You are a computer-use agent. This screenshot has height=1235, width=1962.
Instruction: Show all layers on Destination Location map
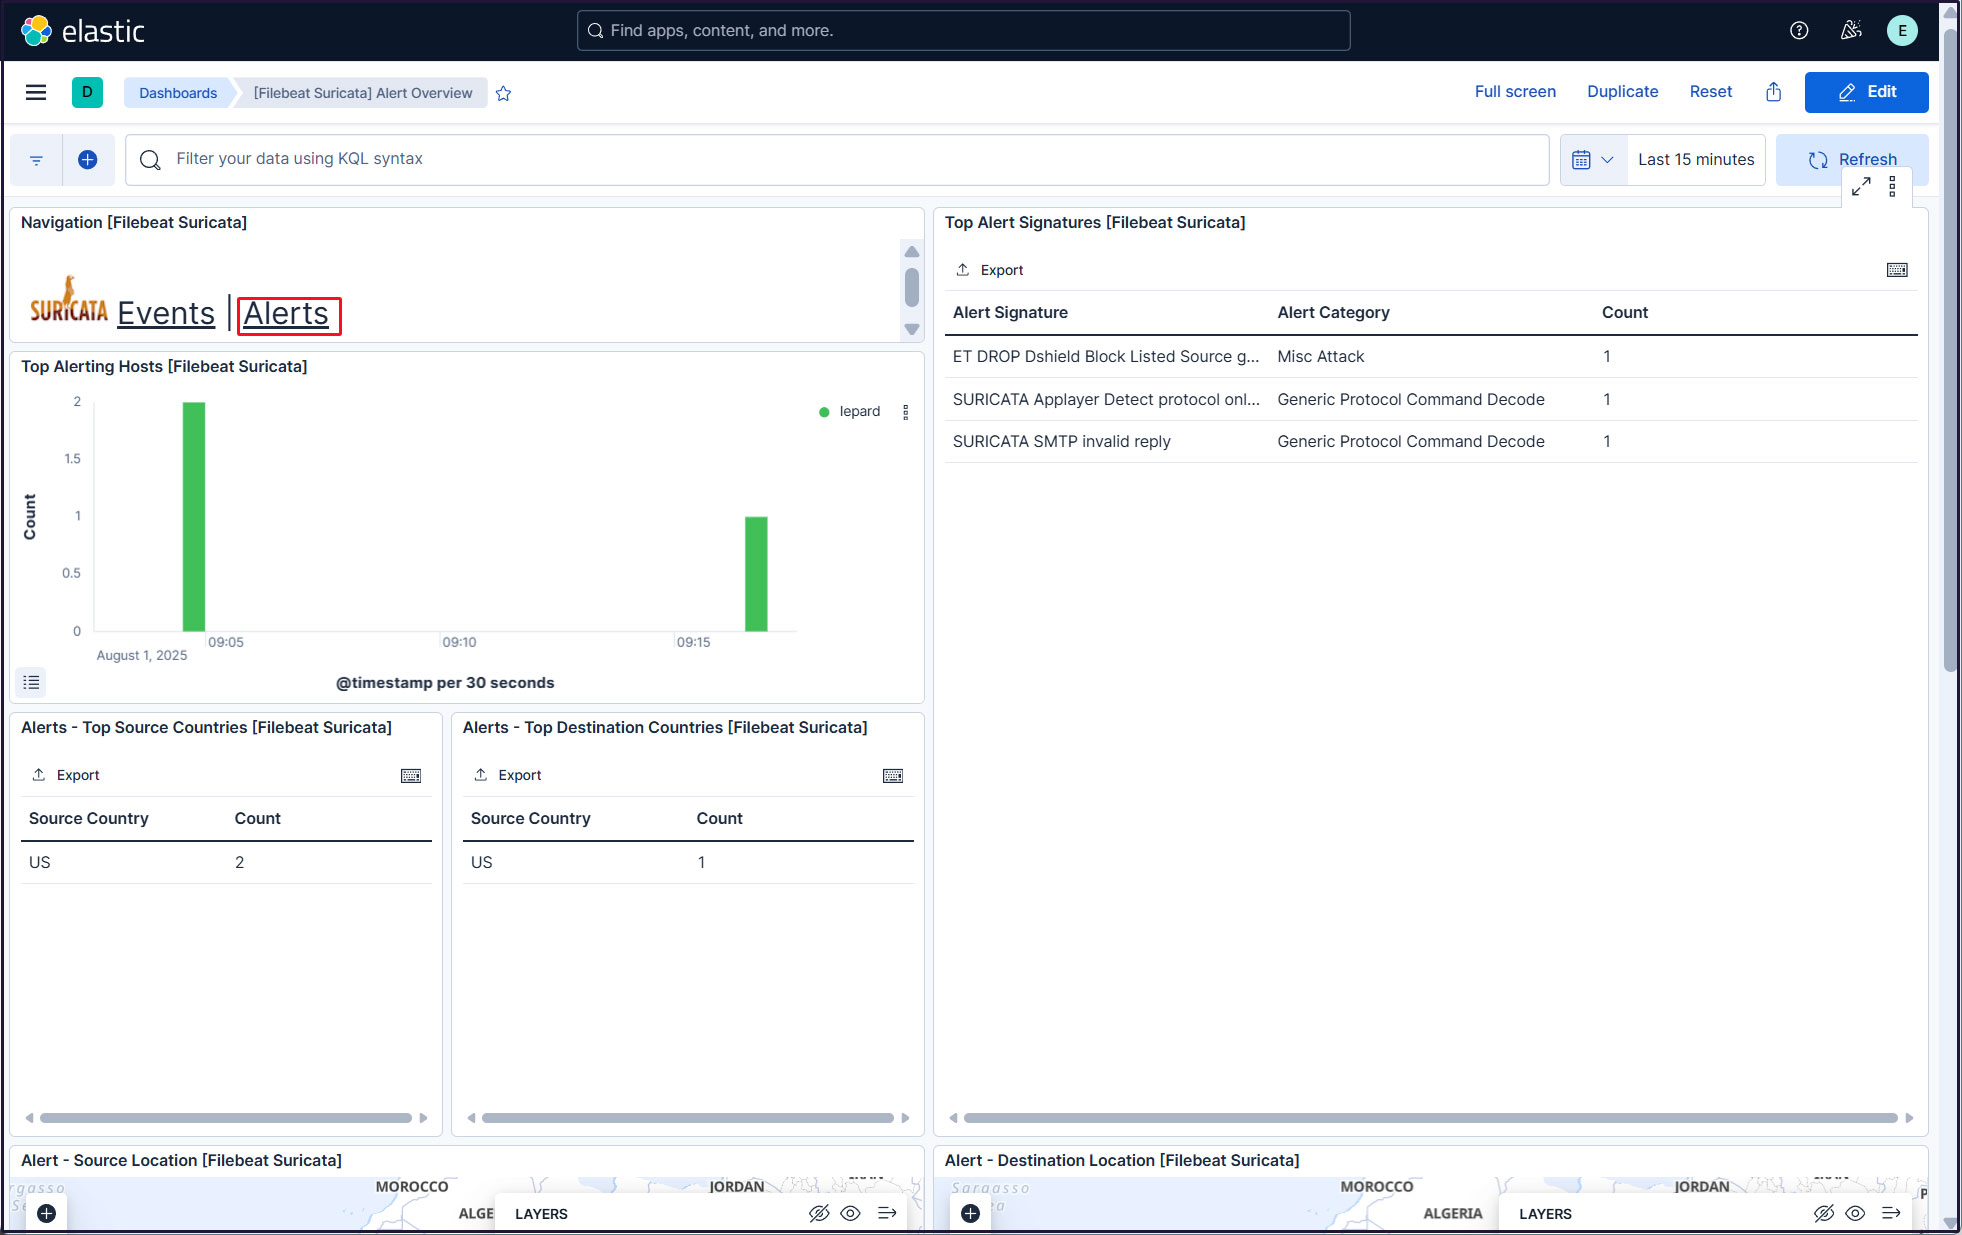tap(1855, 1213)
